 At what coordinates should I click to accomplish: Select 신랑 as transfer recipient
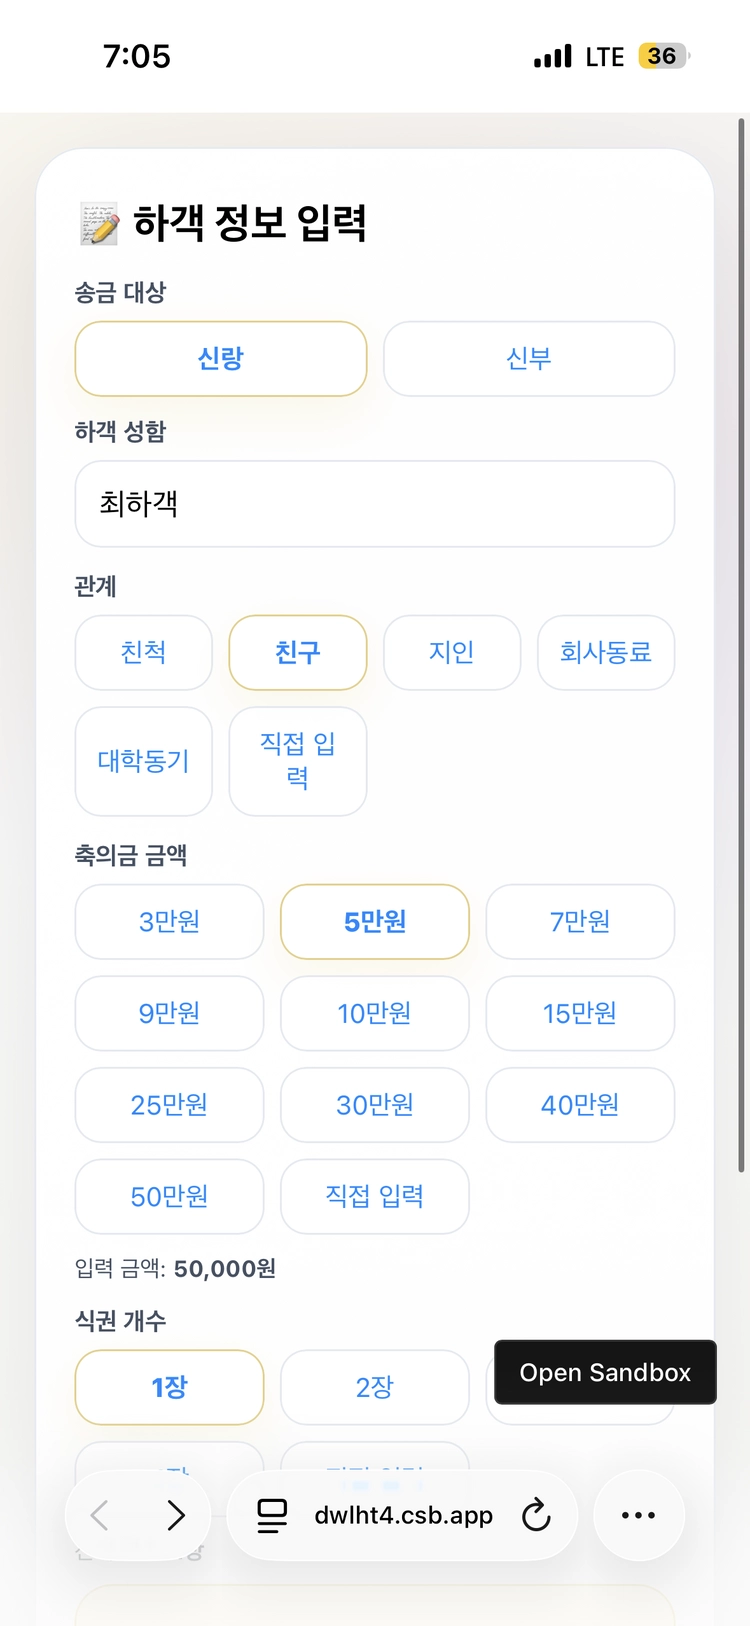(x=221, y=359)
